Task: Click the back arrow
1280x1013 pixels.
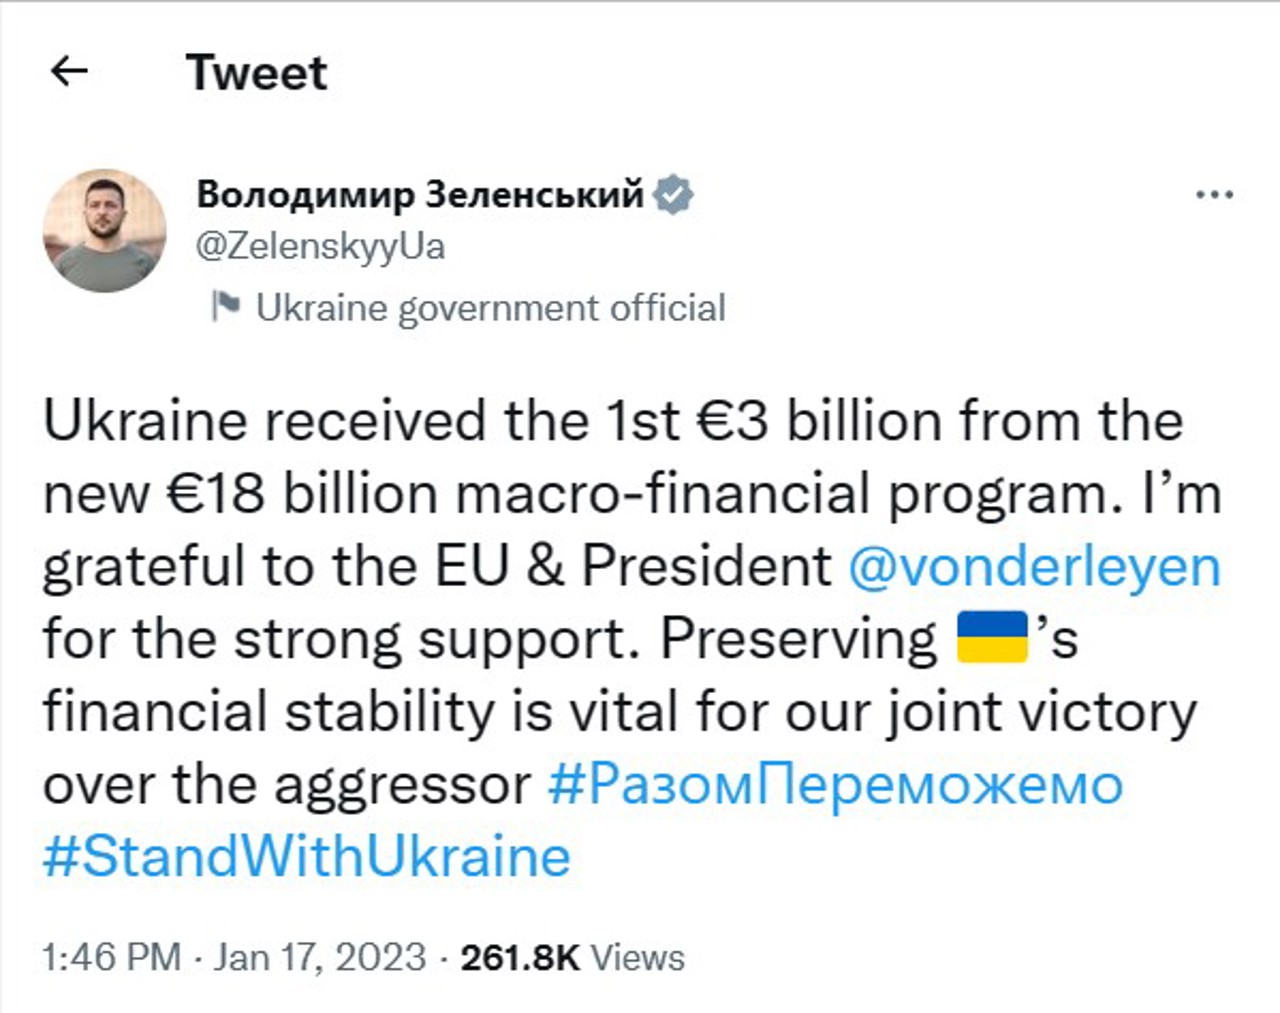Action: click(x=69, y=72)
